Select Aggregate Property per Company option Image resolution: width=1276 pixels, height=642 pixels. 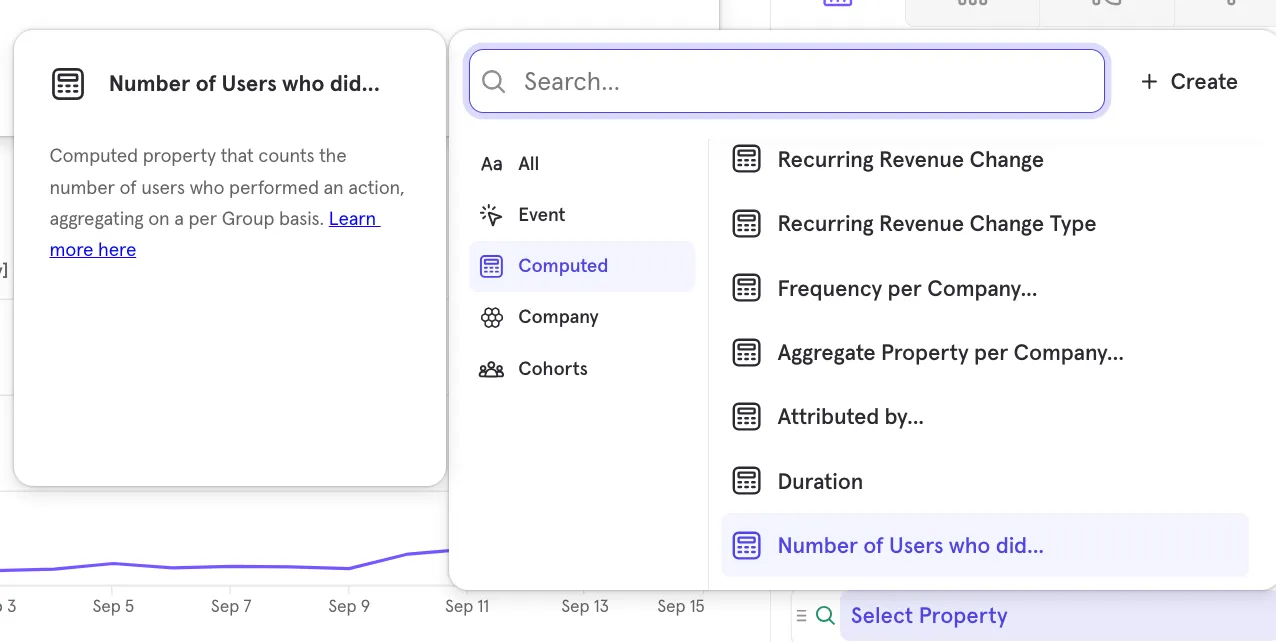[950, 353]
